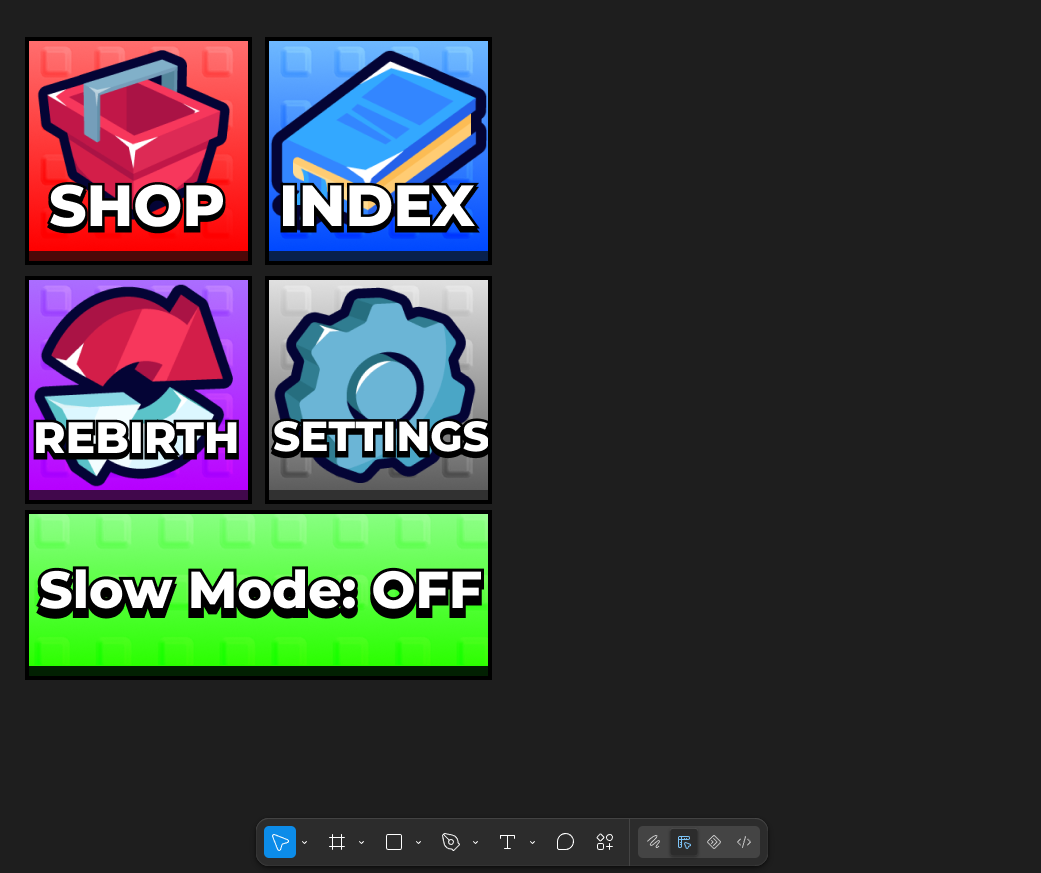Select the Move tool arrow
The image size is (1041, 873).
[280, 842]
